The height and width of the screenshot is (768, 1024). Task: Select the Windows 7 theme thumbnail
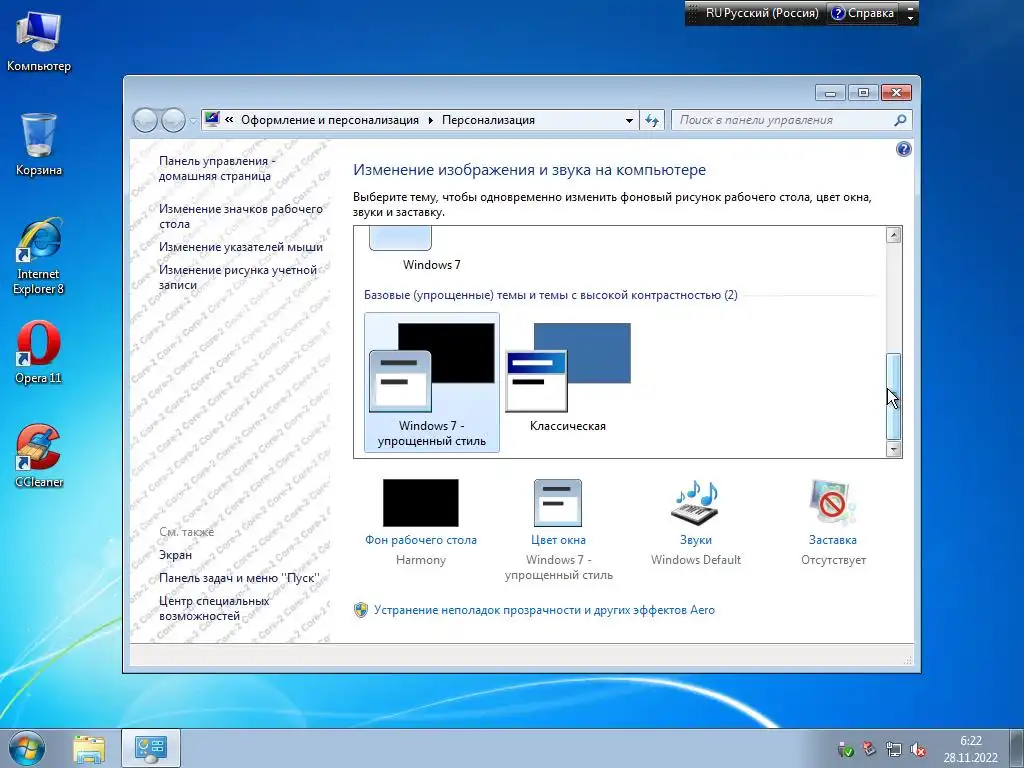pos(400,238)
